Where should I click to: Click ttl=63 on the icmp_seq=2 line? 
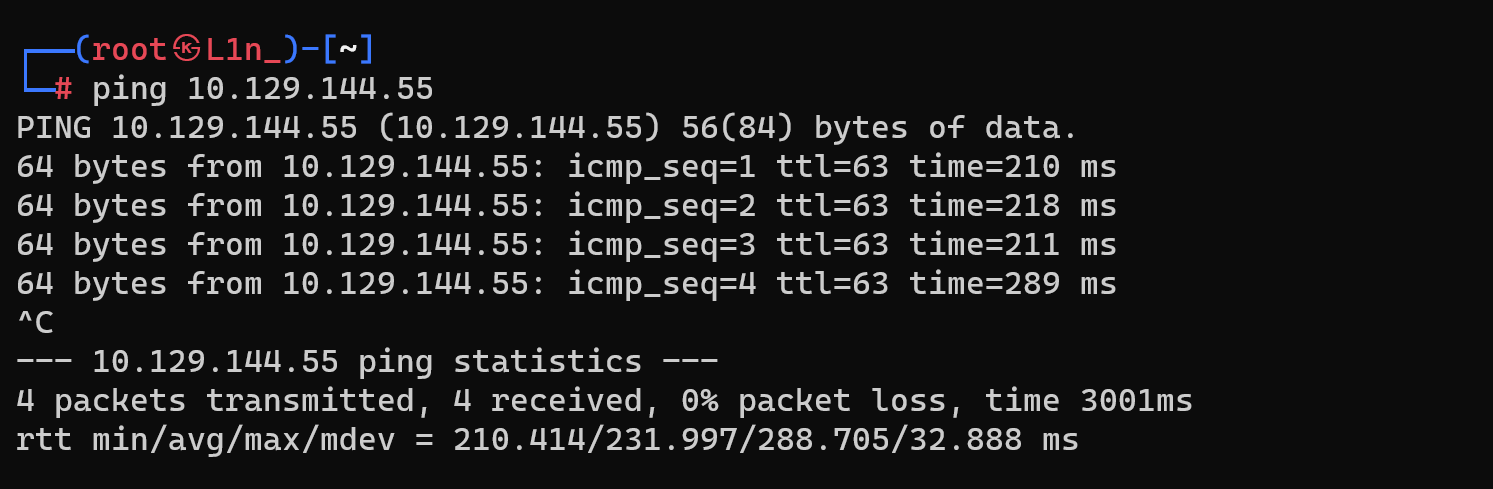tap(832, 206)
